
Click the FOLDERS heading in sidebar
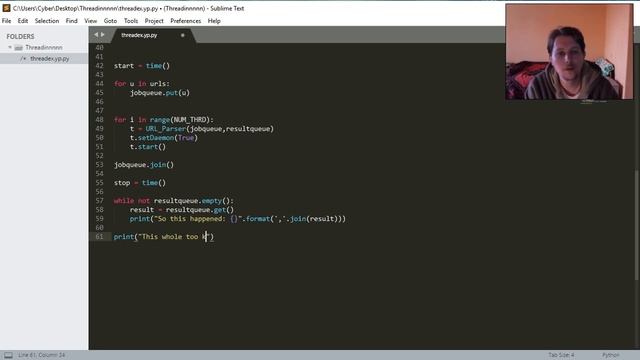click(x=20, y=36)
